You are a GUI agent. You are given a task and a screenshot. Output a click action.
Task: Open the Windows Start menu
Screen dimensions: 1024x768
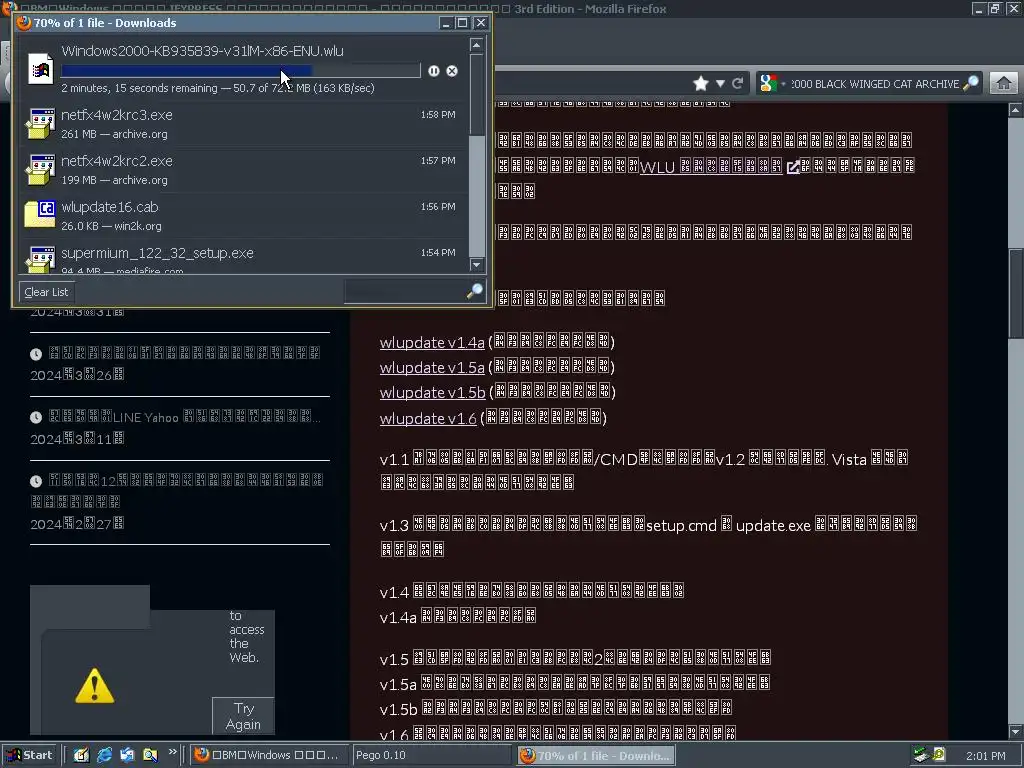pyautogui.click(x=29, y=755)
